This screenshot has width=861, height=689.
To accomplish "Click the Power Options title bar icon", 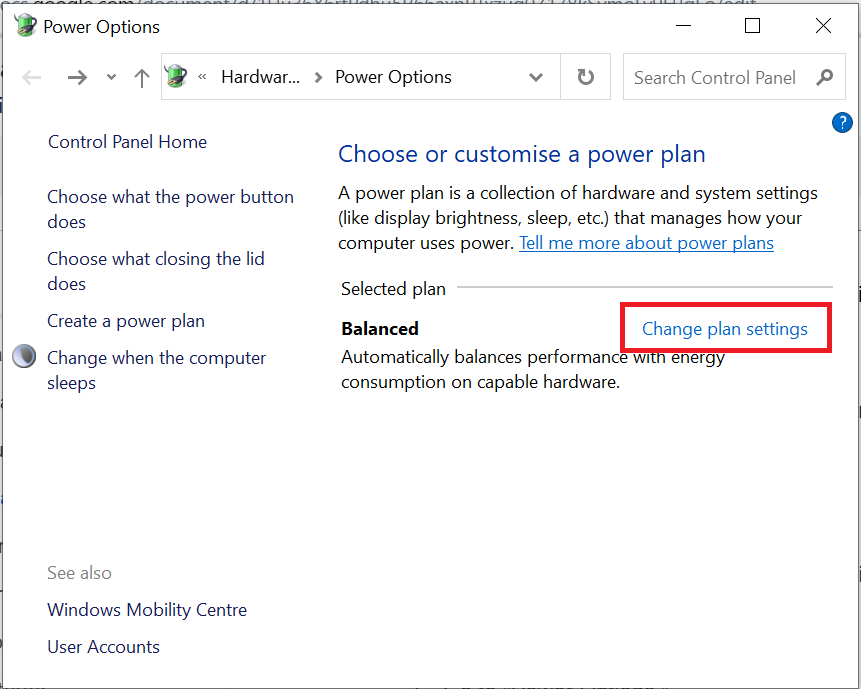I will (x=25, y=26).
